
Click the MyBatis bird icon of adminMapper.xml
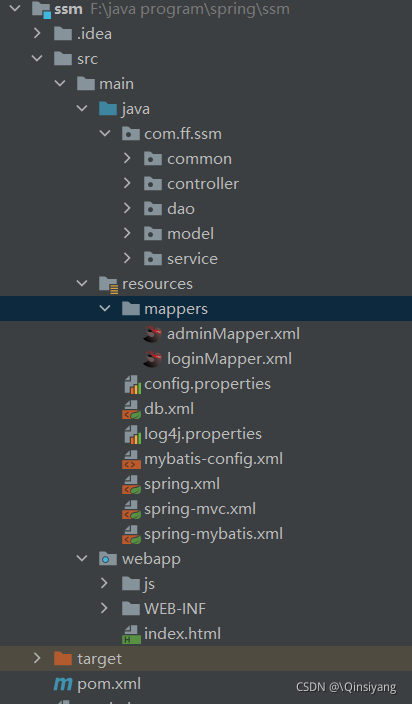pos(153,334)
